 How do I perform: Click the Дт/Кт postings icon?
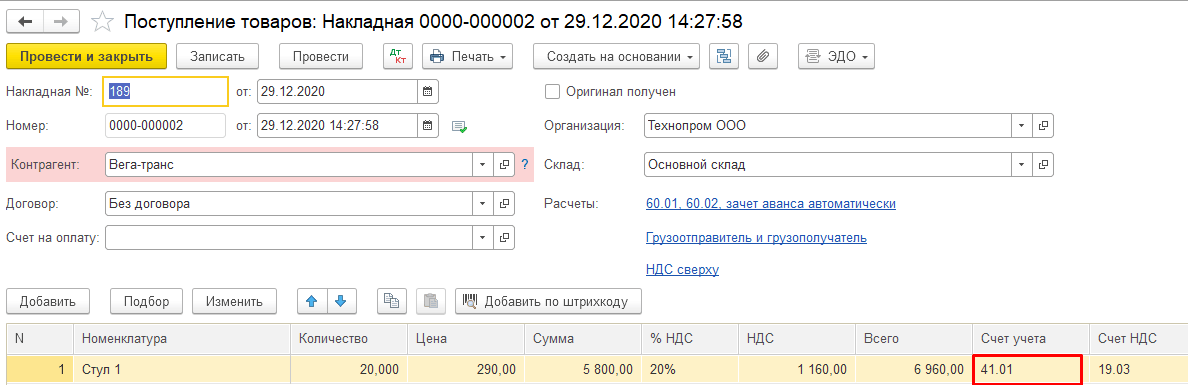[x=398, y=56]
